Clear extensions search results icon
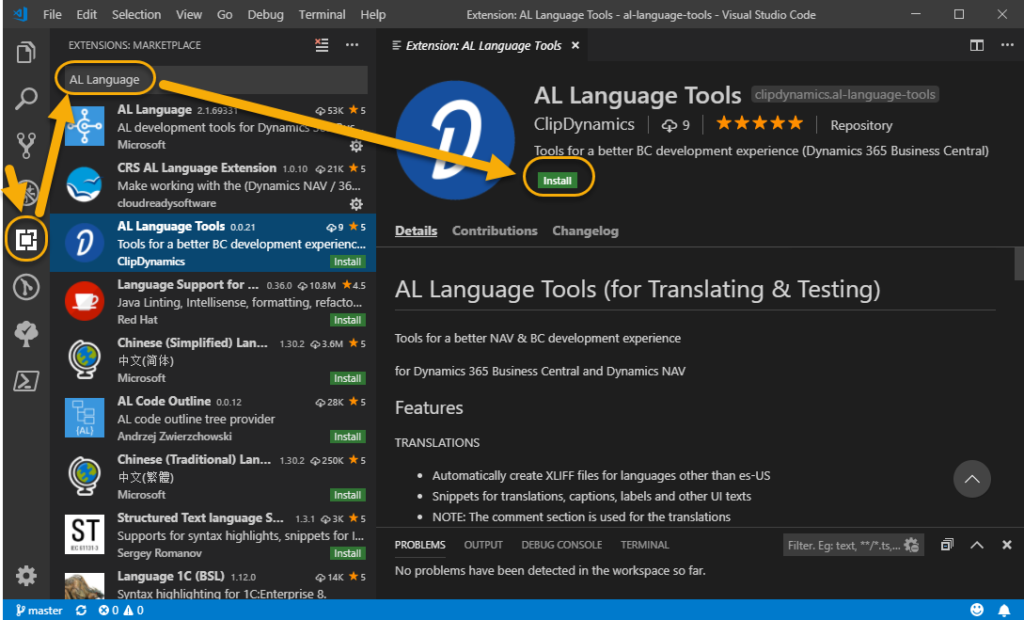The width and height of the screenshot is (1024, 620). (322, 45)
